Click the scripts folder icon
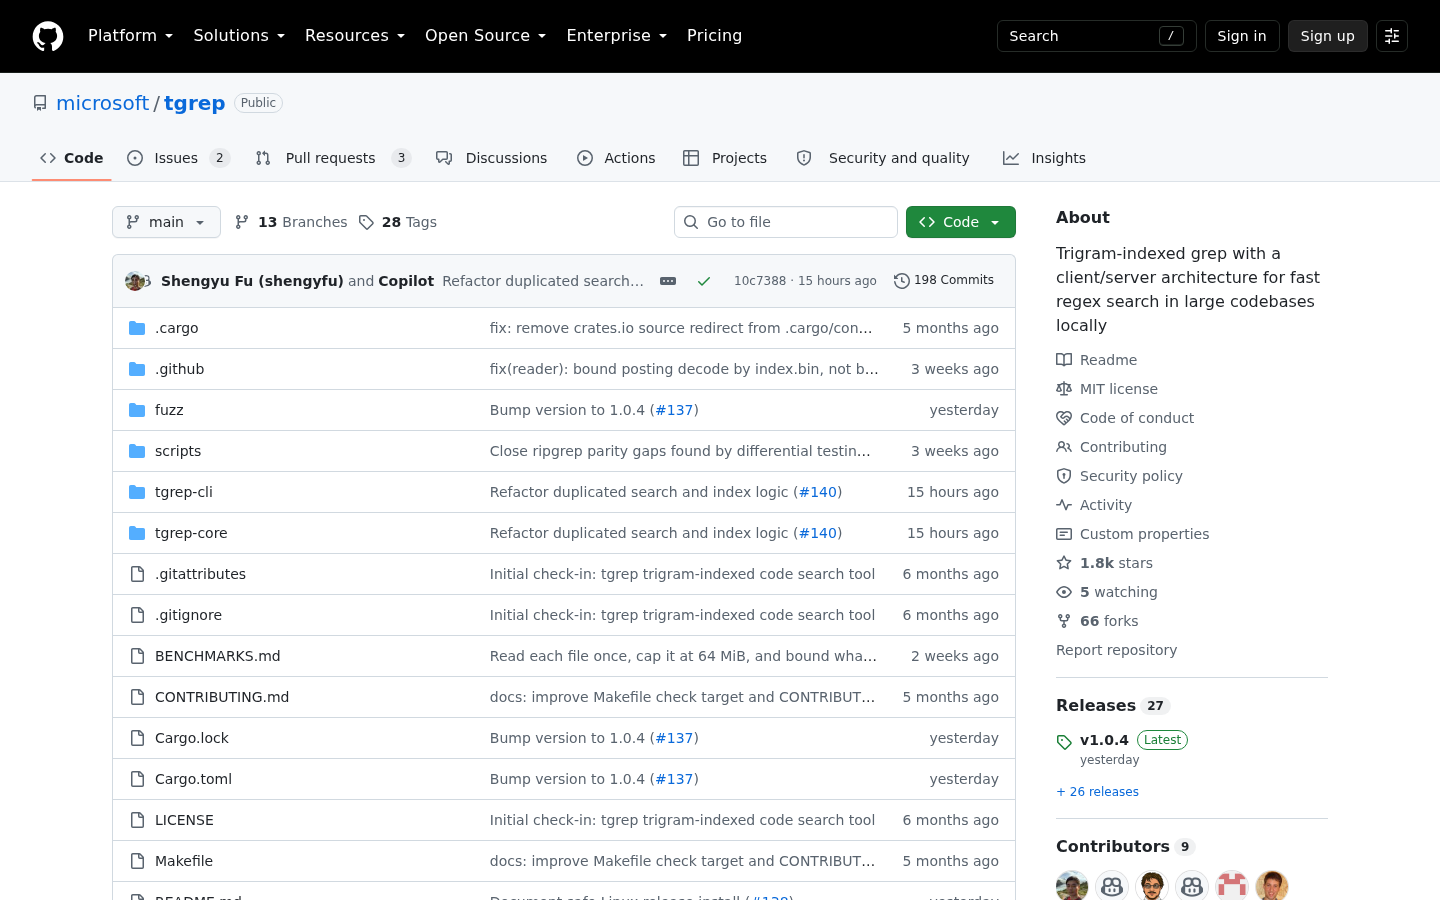 coord(137,451)
